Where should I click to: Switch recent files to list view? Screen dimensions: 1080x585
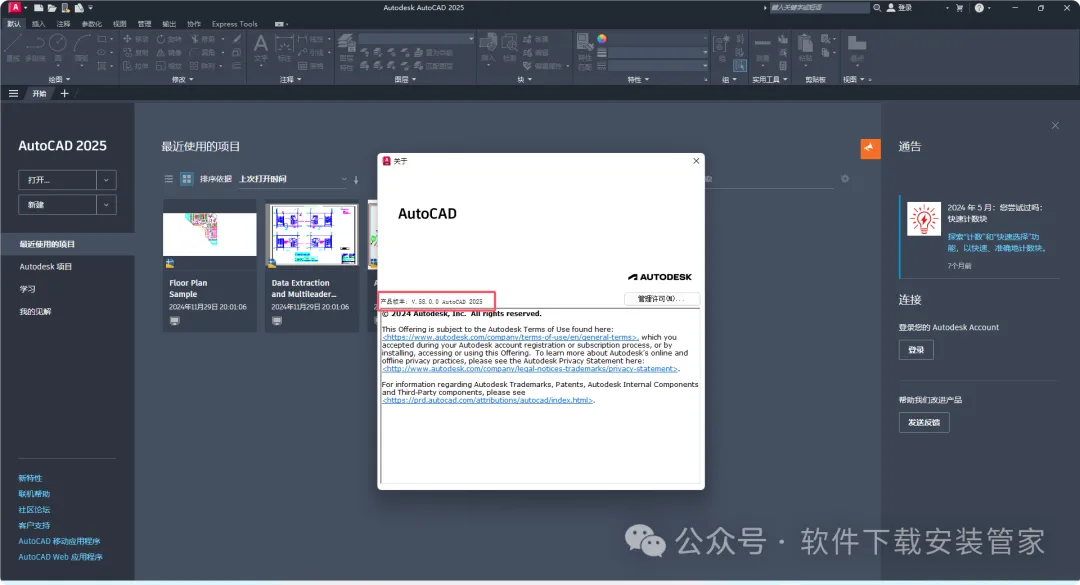tap(169, 179)
